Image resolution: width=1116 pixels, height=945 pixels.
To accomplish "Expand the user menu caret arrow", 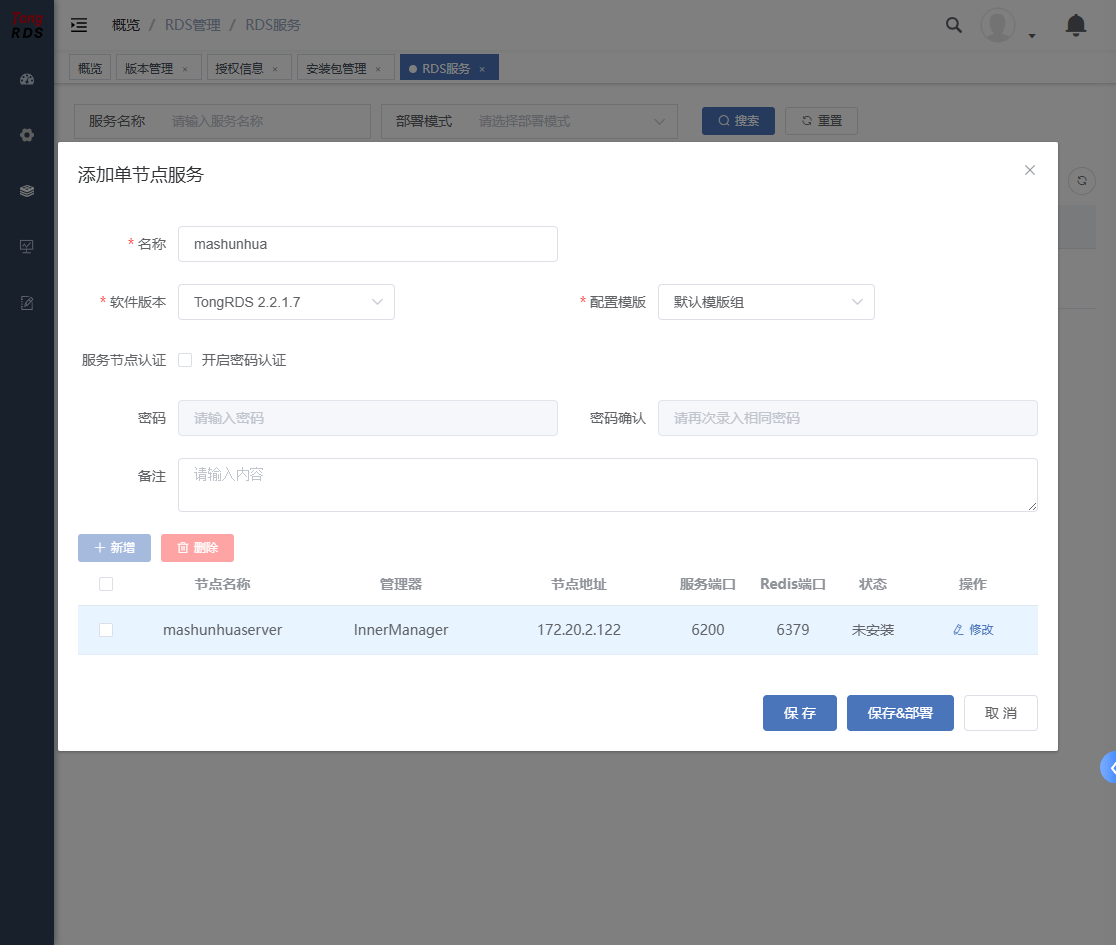I will (x=1032, y=36).
